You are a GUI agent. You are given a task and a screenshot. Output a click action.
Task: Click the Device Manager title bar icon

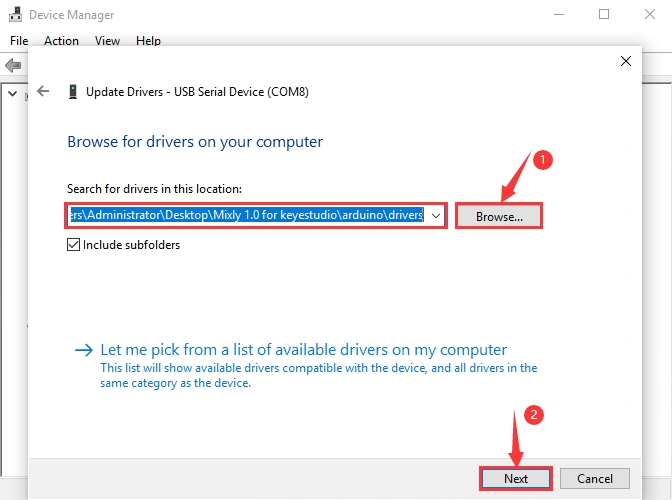tap(15, 14)
